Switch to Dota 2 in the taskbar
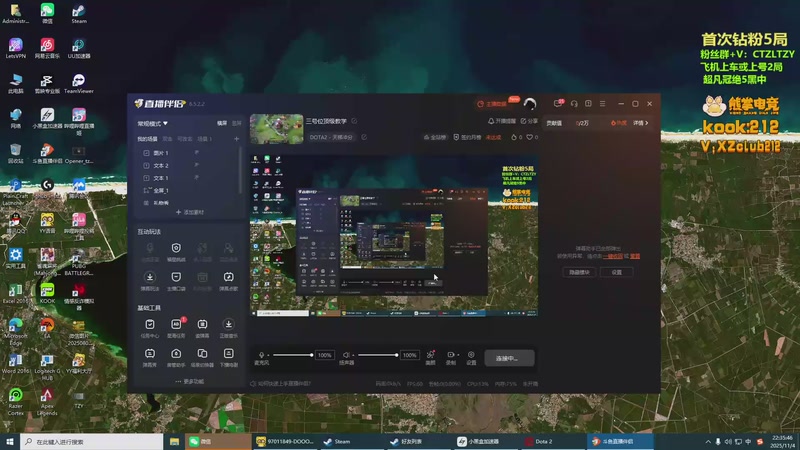This screenshot has width=800, height=450. click(554, 441)
